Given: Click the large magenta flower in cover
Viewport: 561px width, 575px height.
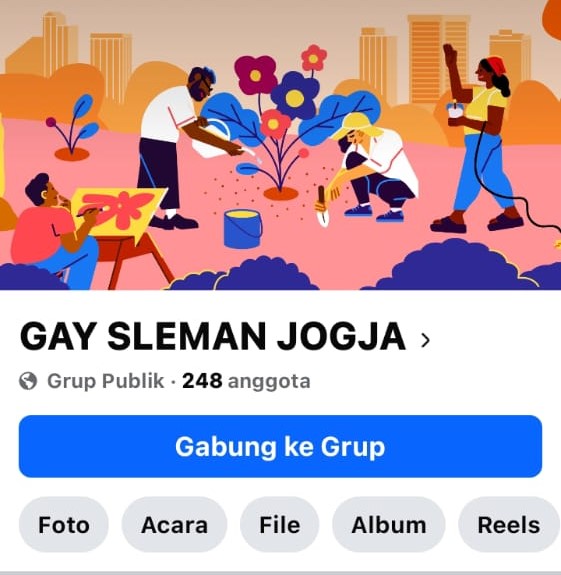Looking at the screenshot, I should (x=255, y=75).
